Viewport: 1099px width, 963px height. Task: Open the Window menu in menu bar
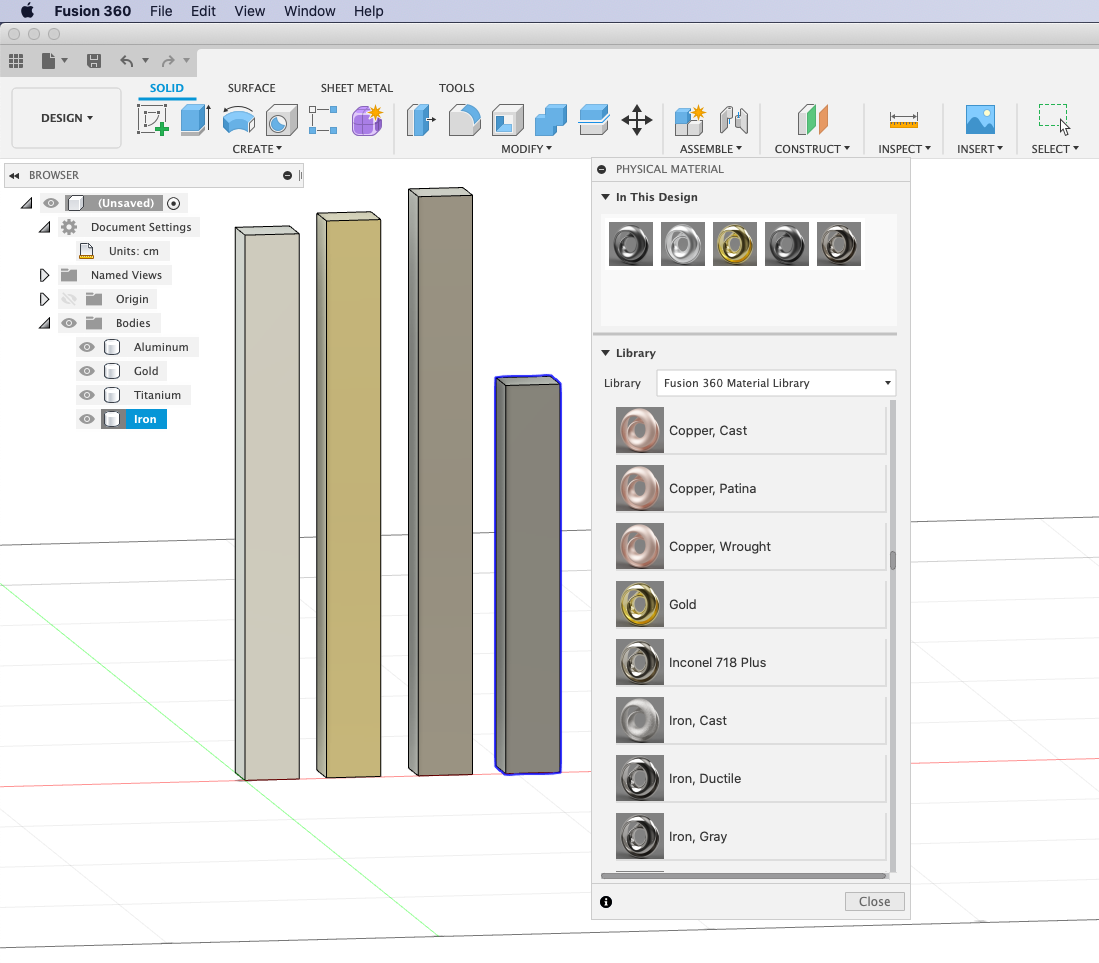click(309, 11)
